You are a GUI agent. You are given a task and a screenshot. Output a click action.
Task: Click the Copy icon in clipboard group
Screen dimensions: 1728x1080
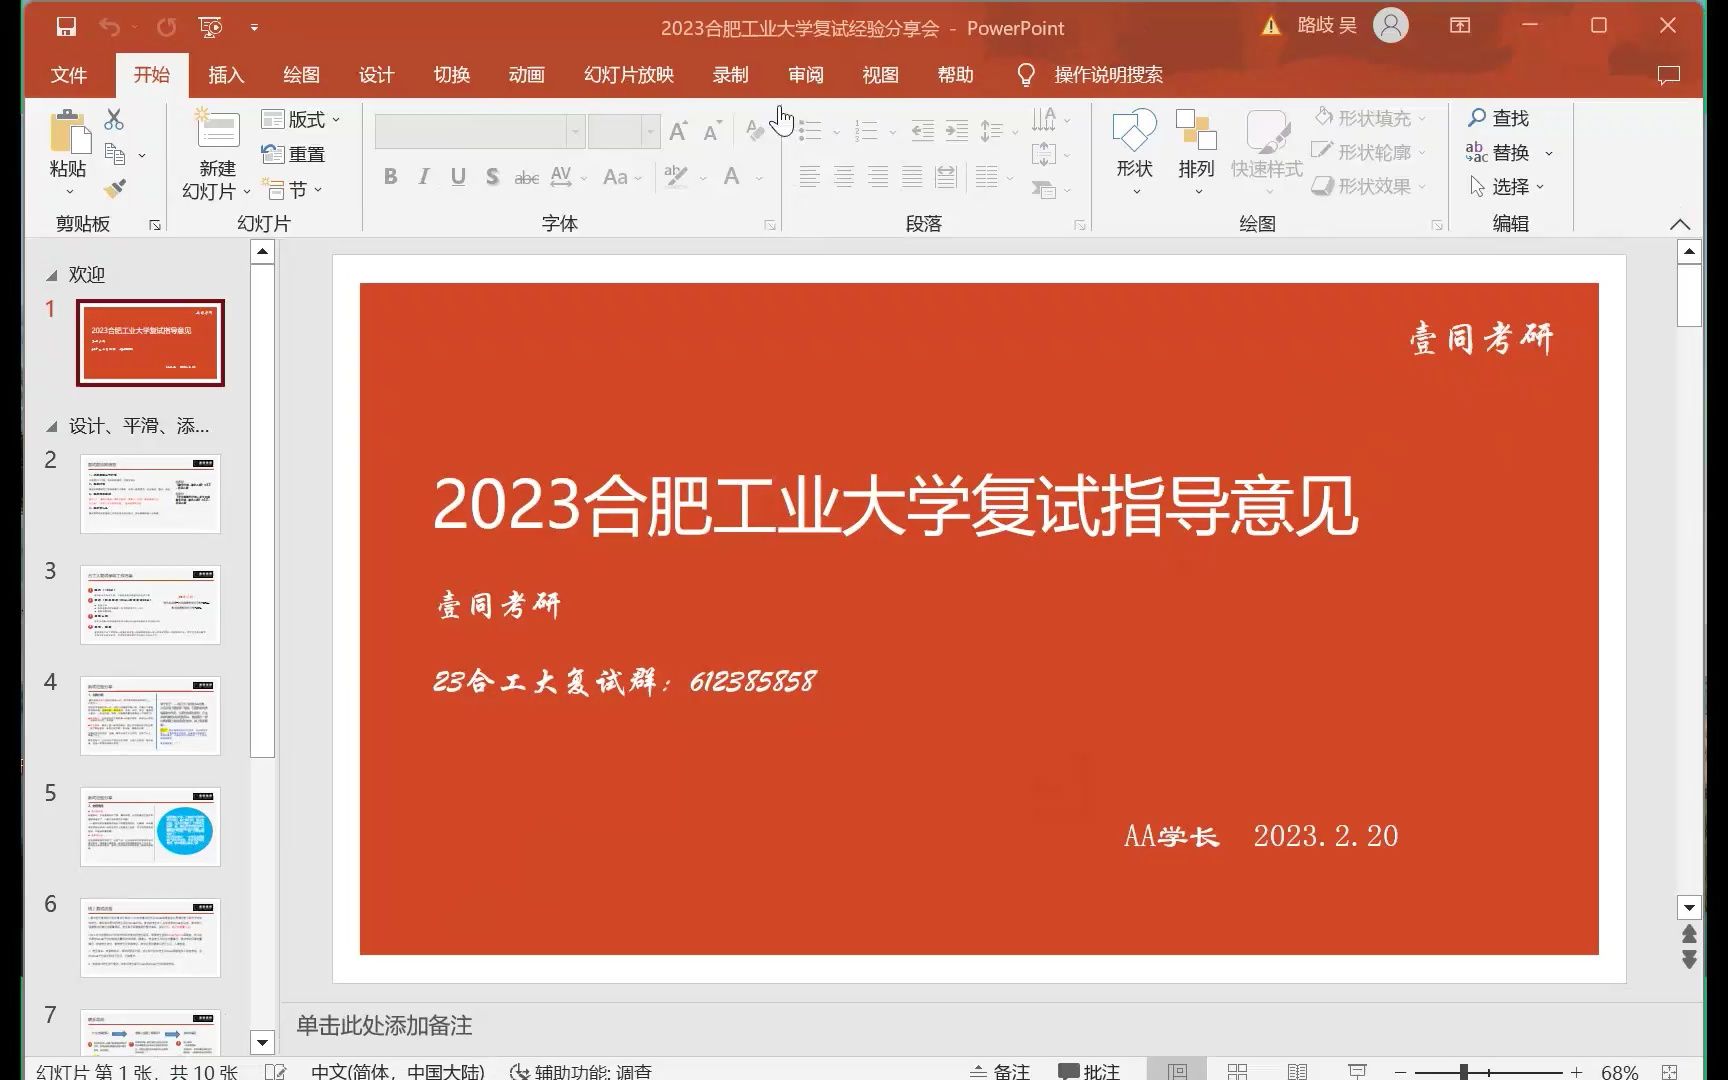pyautogui.click(x=115, y=154)
